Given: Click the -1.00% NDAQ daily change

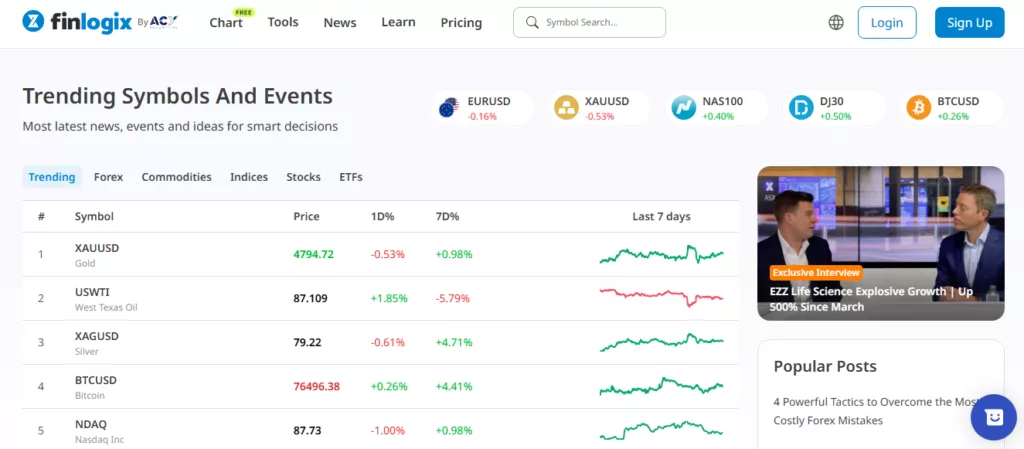Looking at the screenshot, I should (387, 431).
